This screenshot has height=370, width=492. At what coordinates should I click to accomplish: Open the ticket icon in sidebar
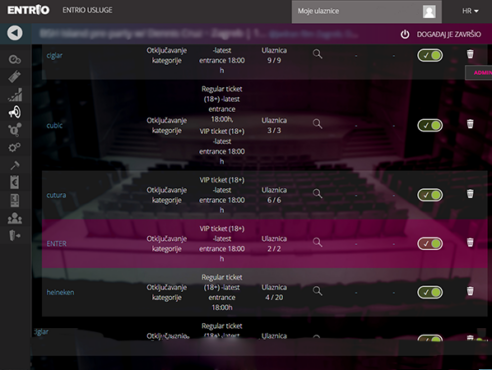[x=14, y=77]
